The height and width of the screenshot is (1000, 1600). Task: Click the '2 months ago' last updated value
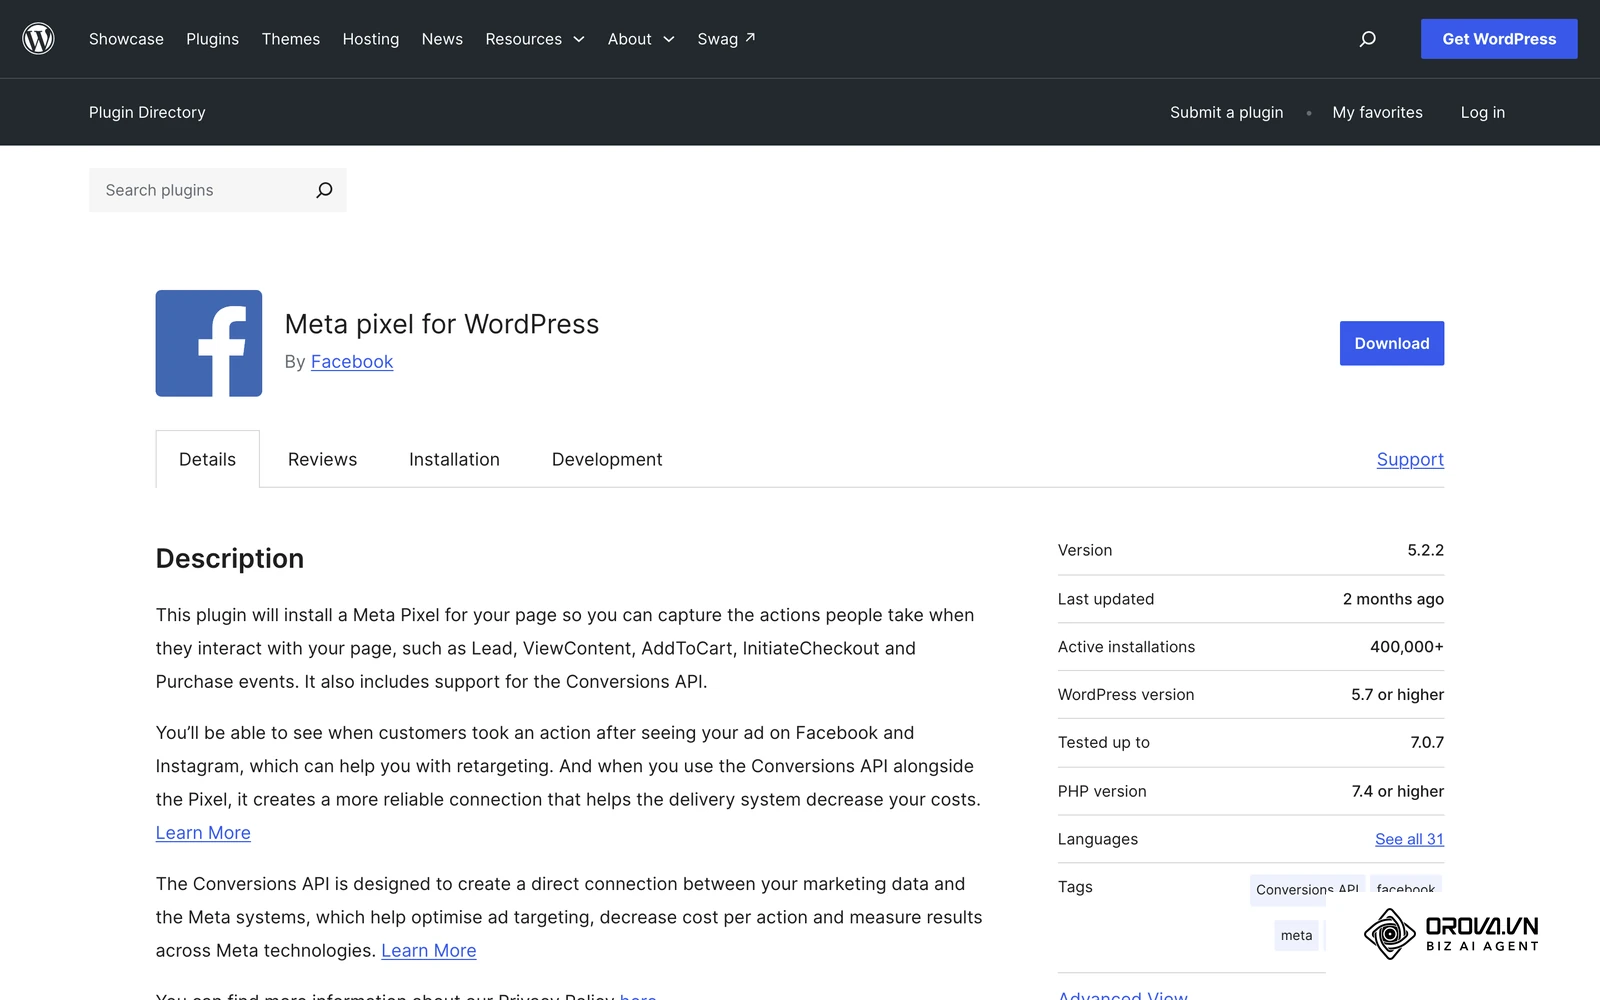(x=1393, y=599)
